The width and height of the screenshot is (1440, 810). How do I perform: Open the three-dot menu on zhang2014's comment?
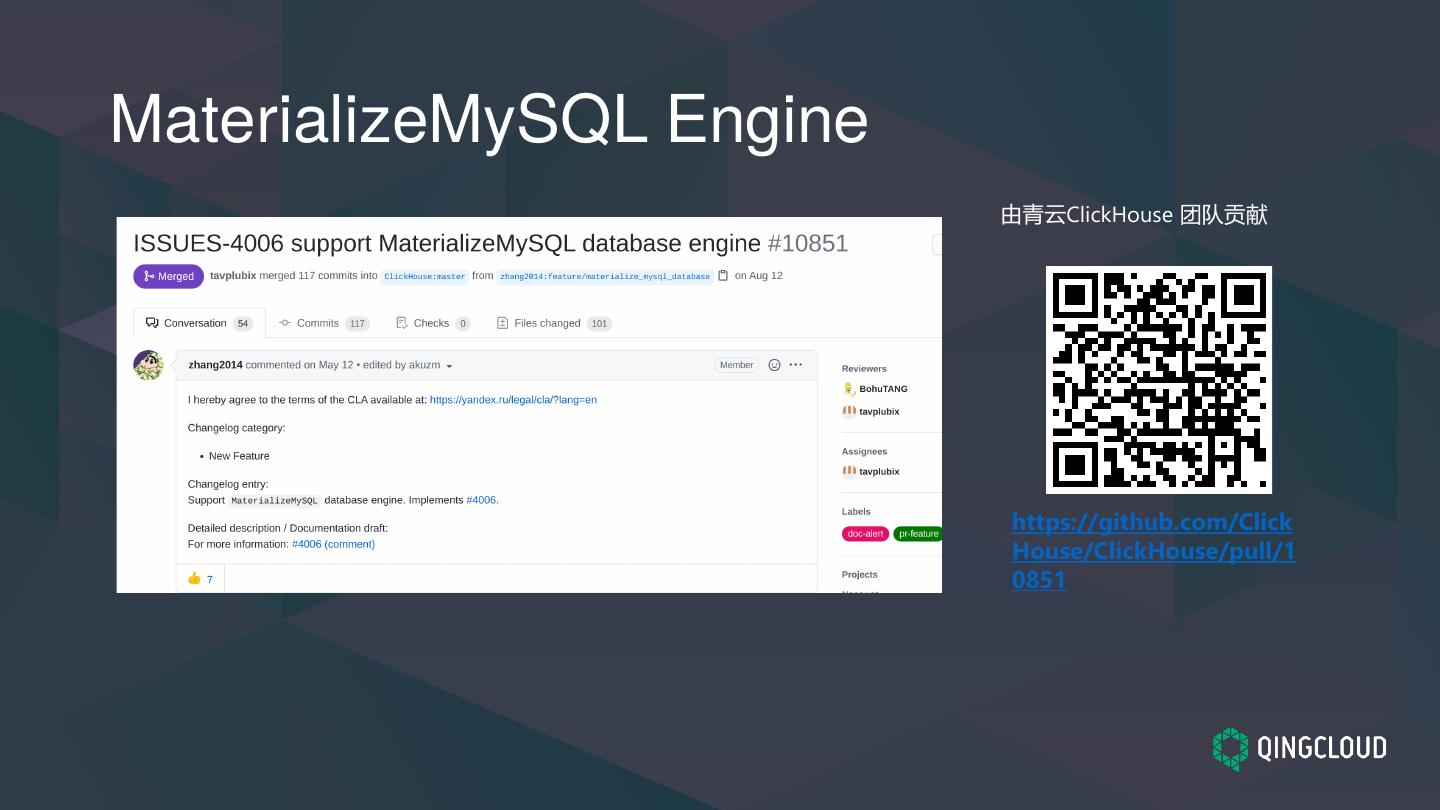coord(796,365)
